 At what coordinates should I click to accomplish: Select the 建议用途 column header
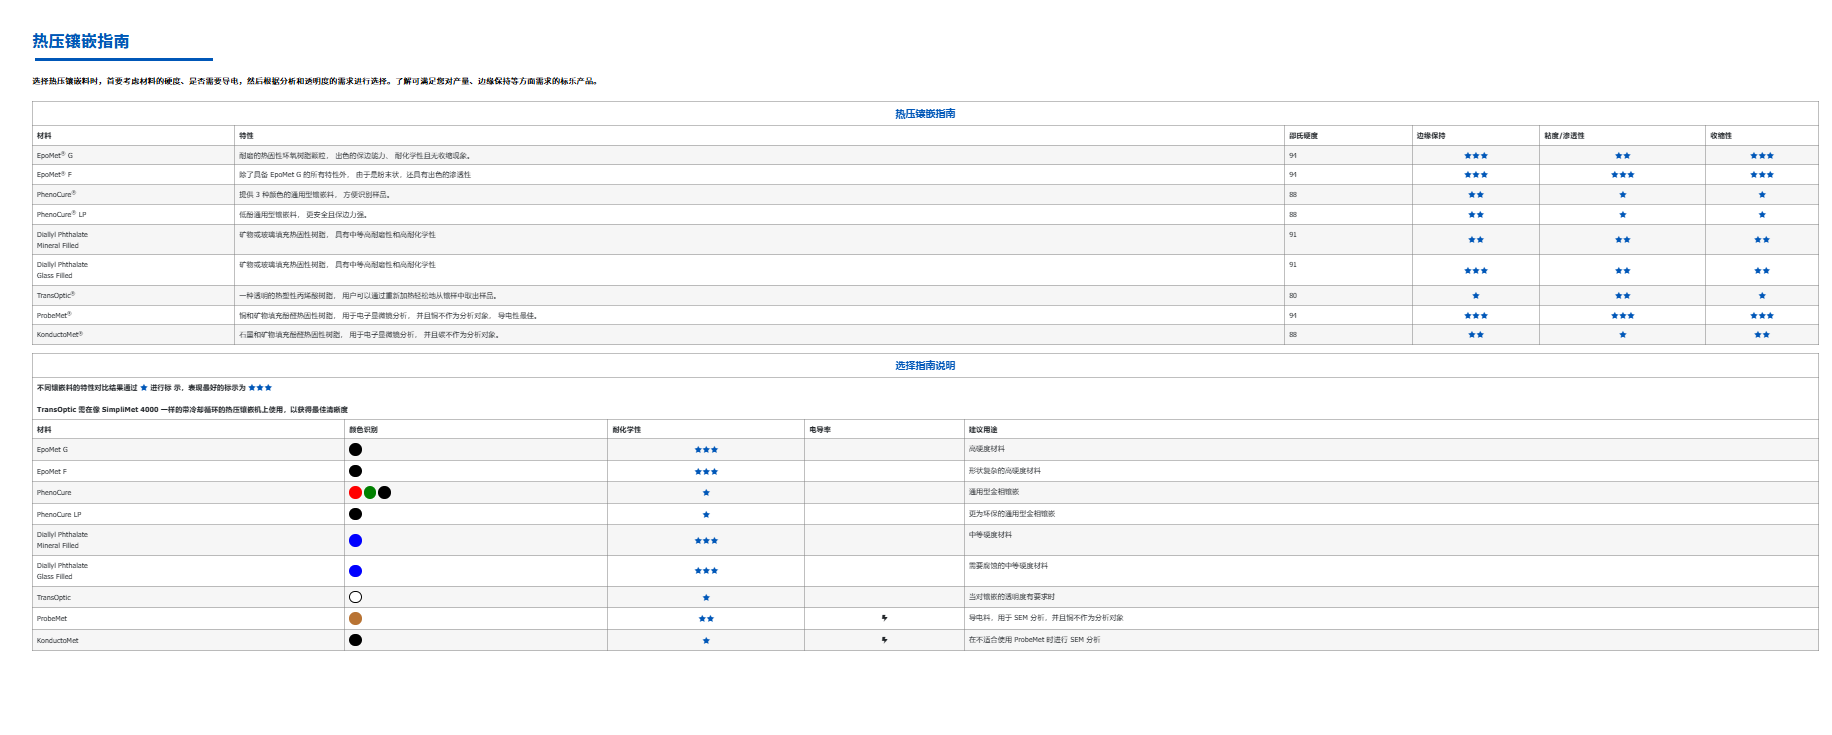pyautogui.click(x=983, y=430)
